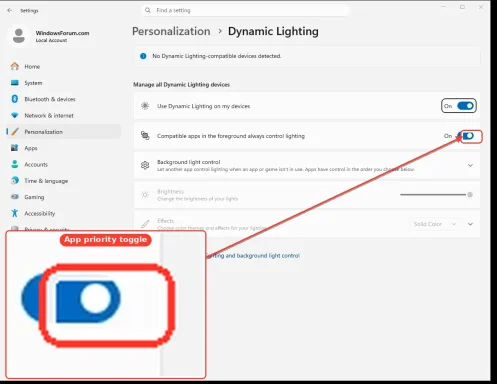Go back to Personalization breadcrumb

click(x=171, y=31)
